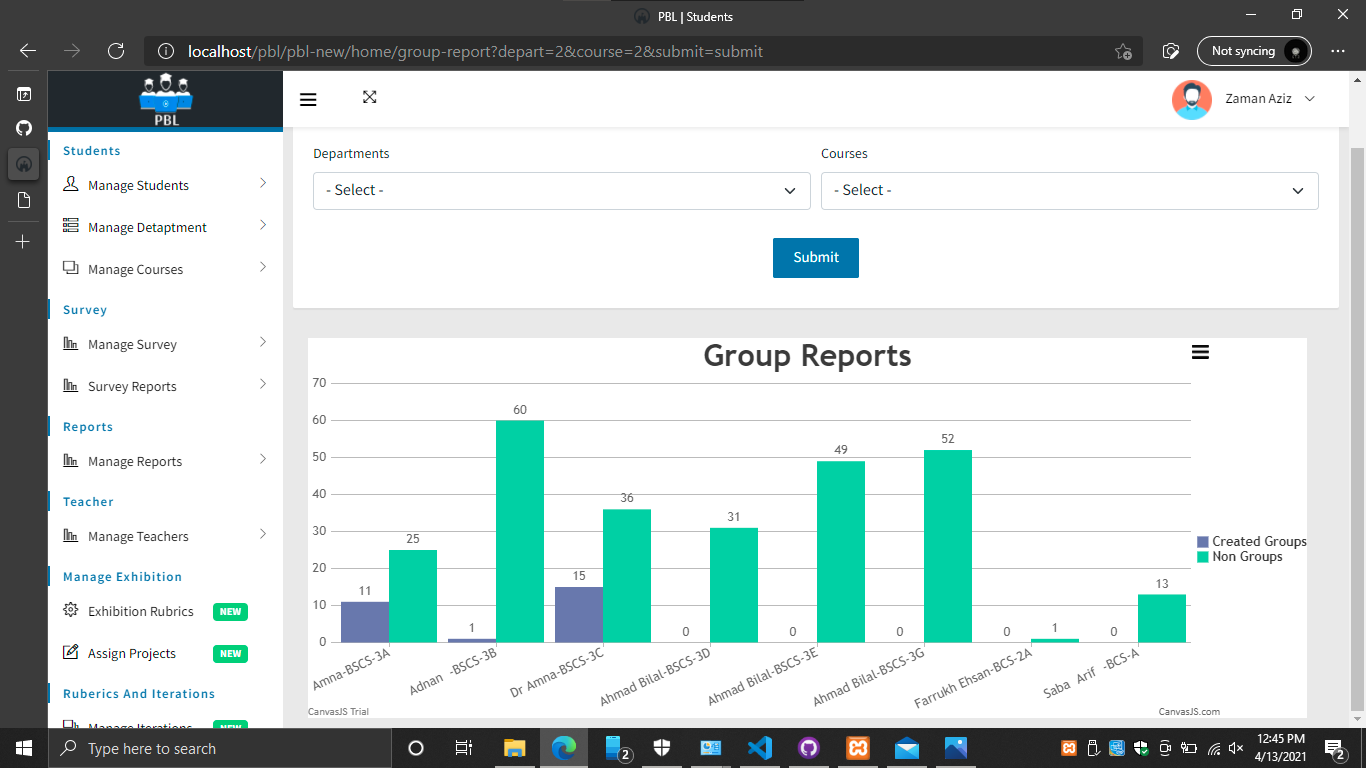The width and height of the screenshot is (1366, 768).
Task: Select the Survey Reports icon
Action: coord(70,385)
